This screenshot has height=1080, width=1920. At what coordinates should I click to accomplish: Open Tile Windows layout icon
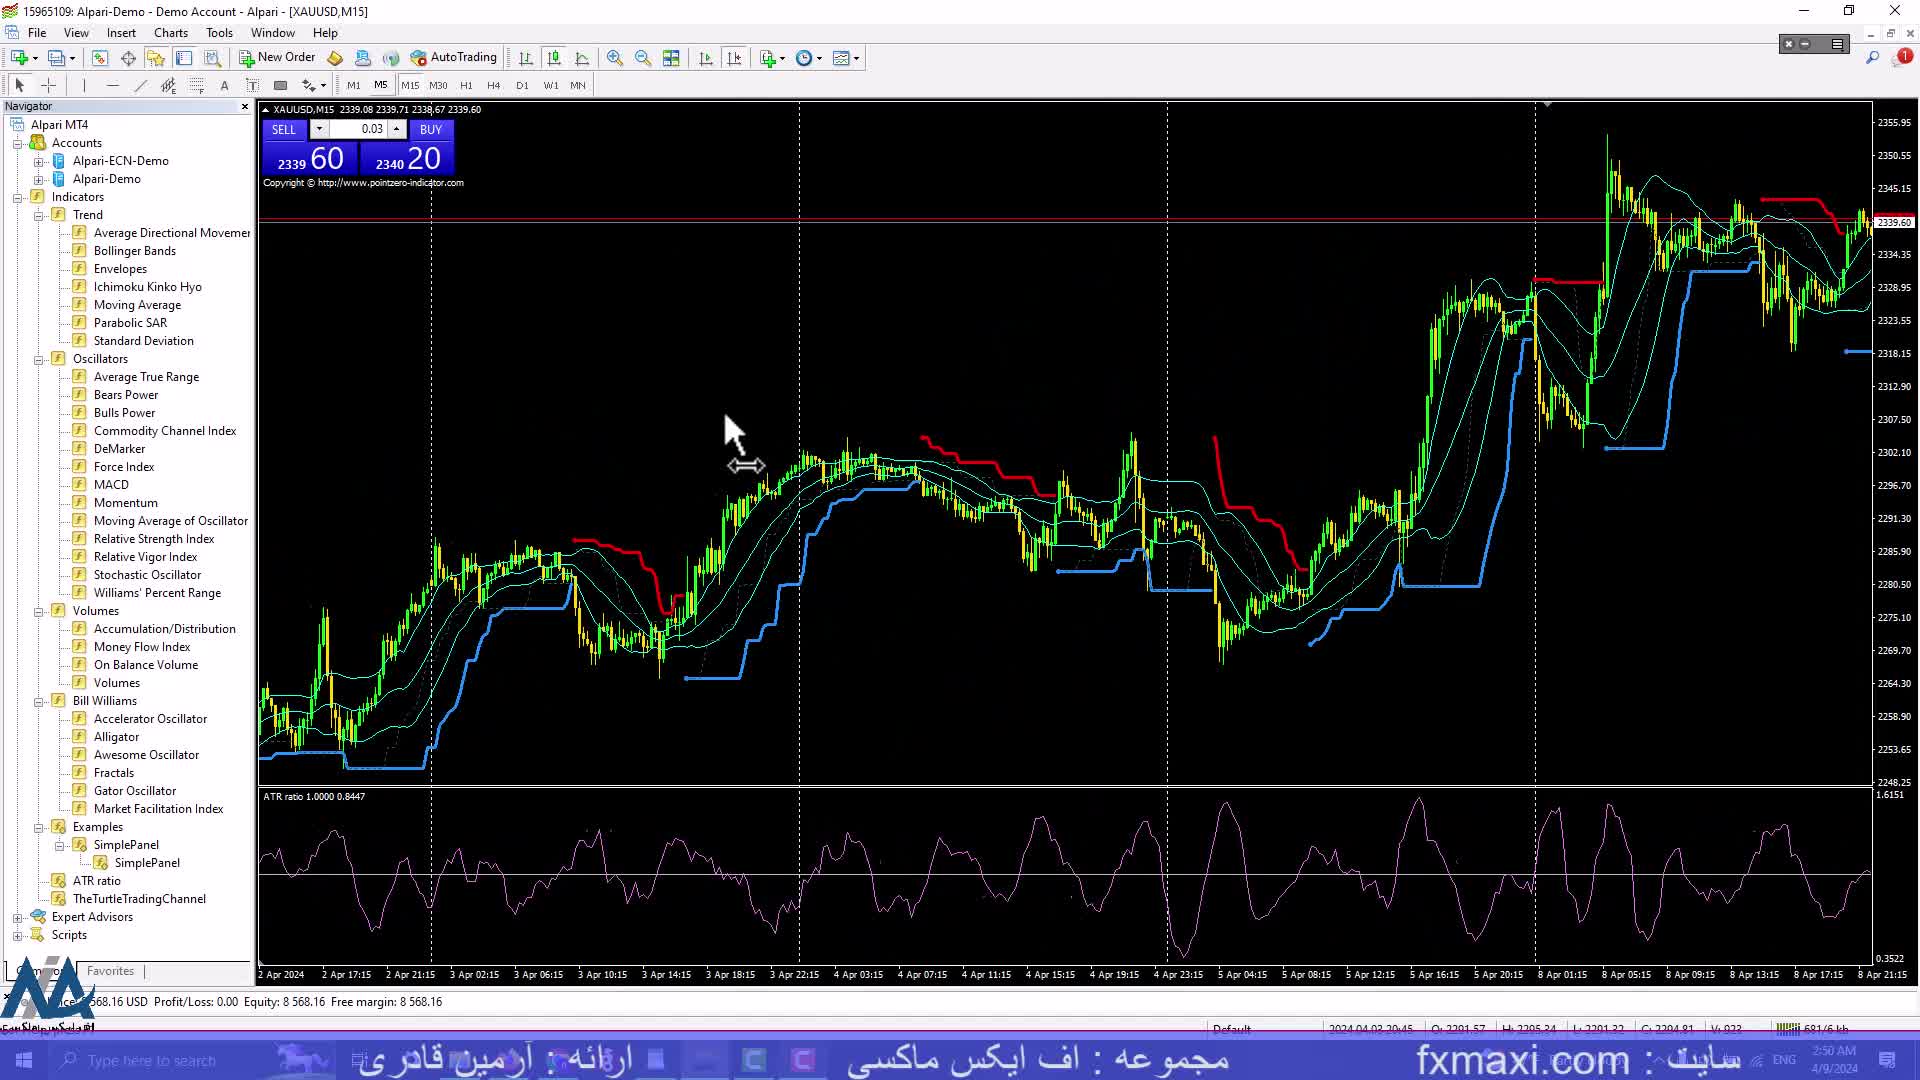tap(671, 58)
